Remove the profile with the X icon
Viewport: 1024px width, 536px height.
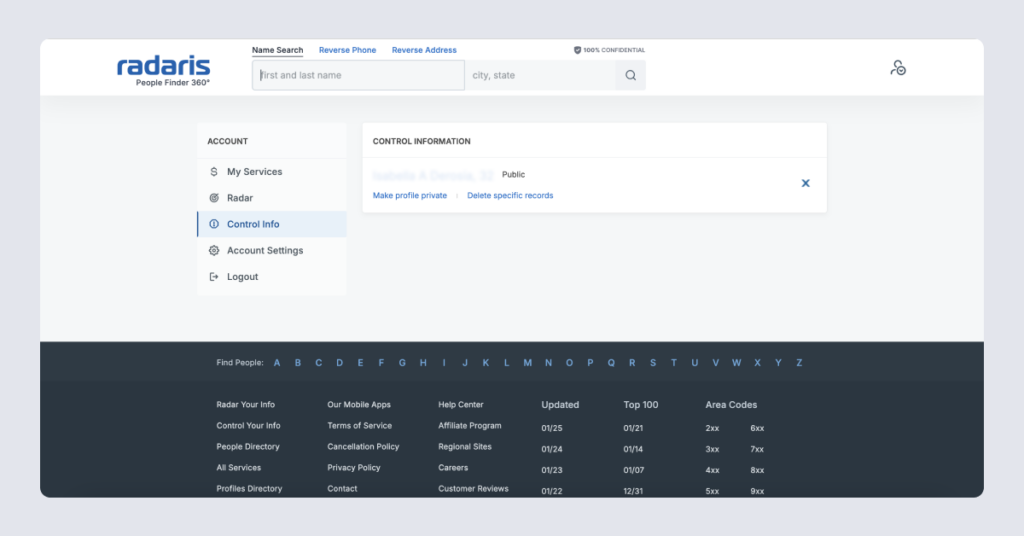click(x=805, y=183)
